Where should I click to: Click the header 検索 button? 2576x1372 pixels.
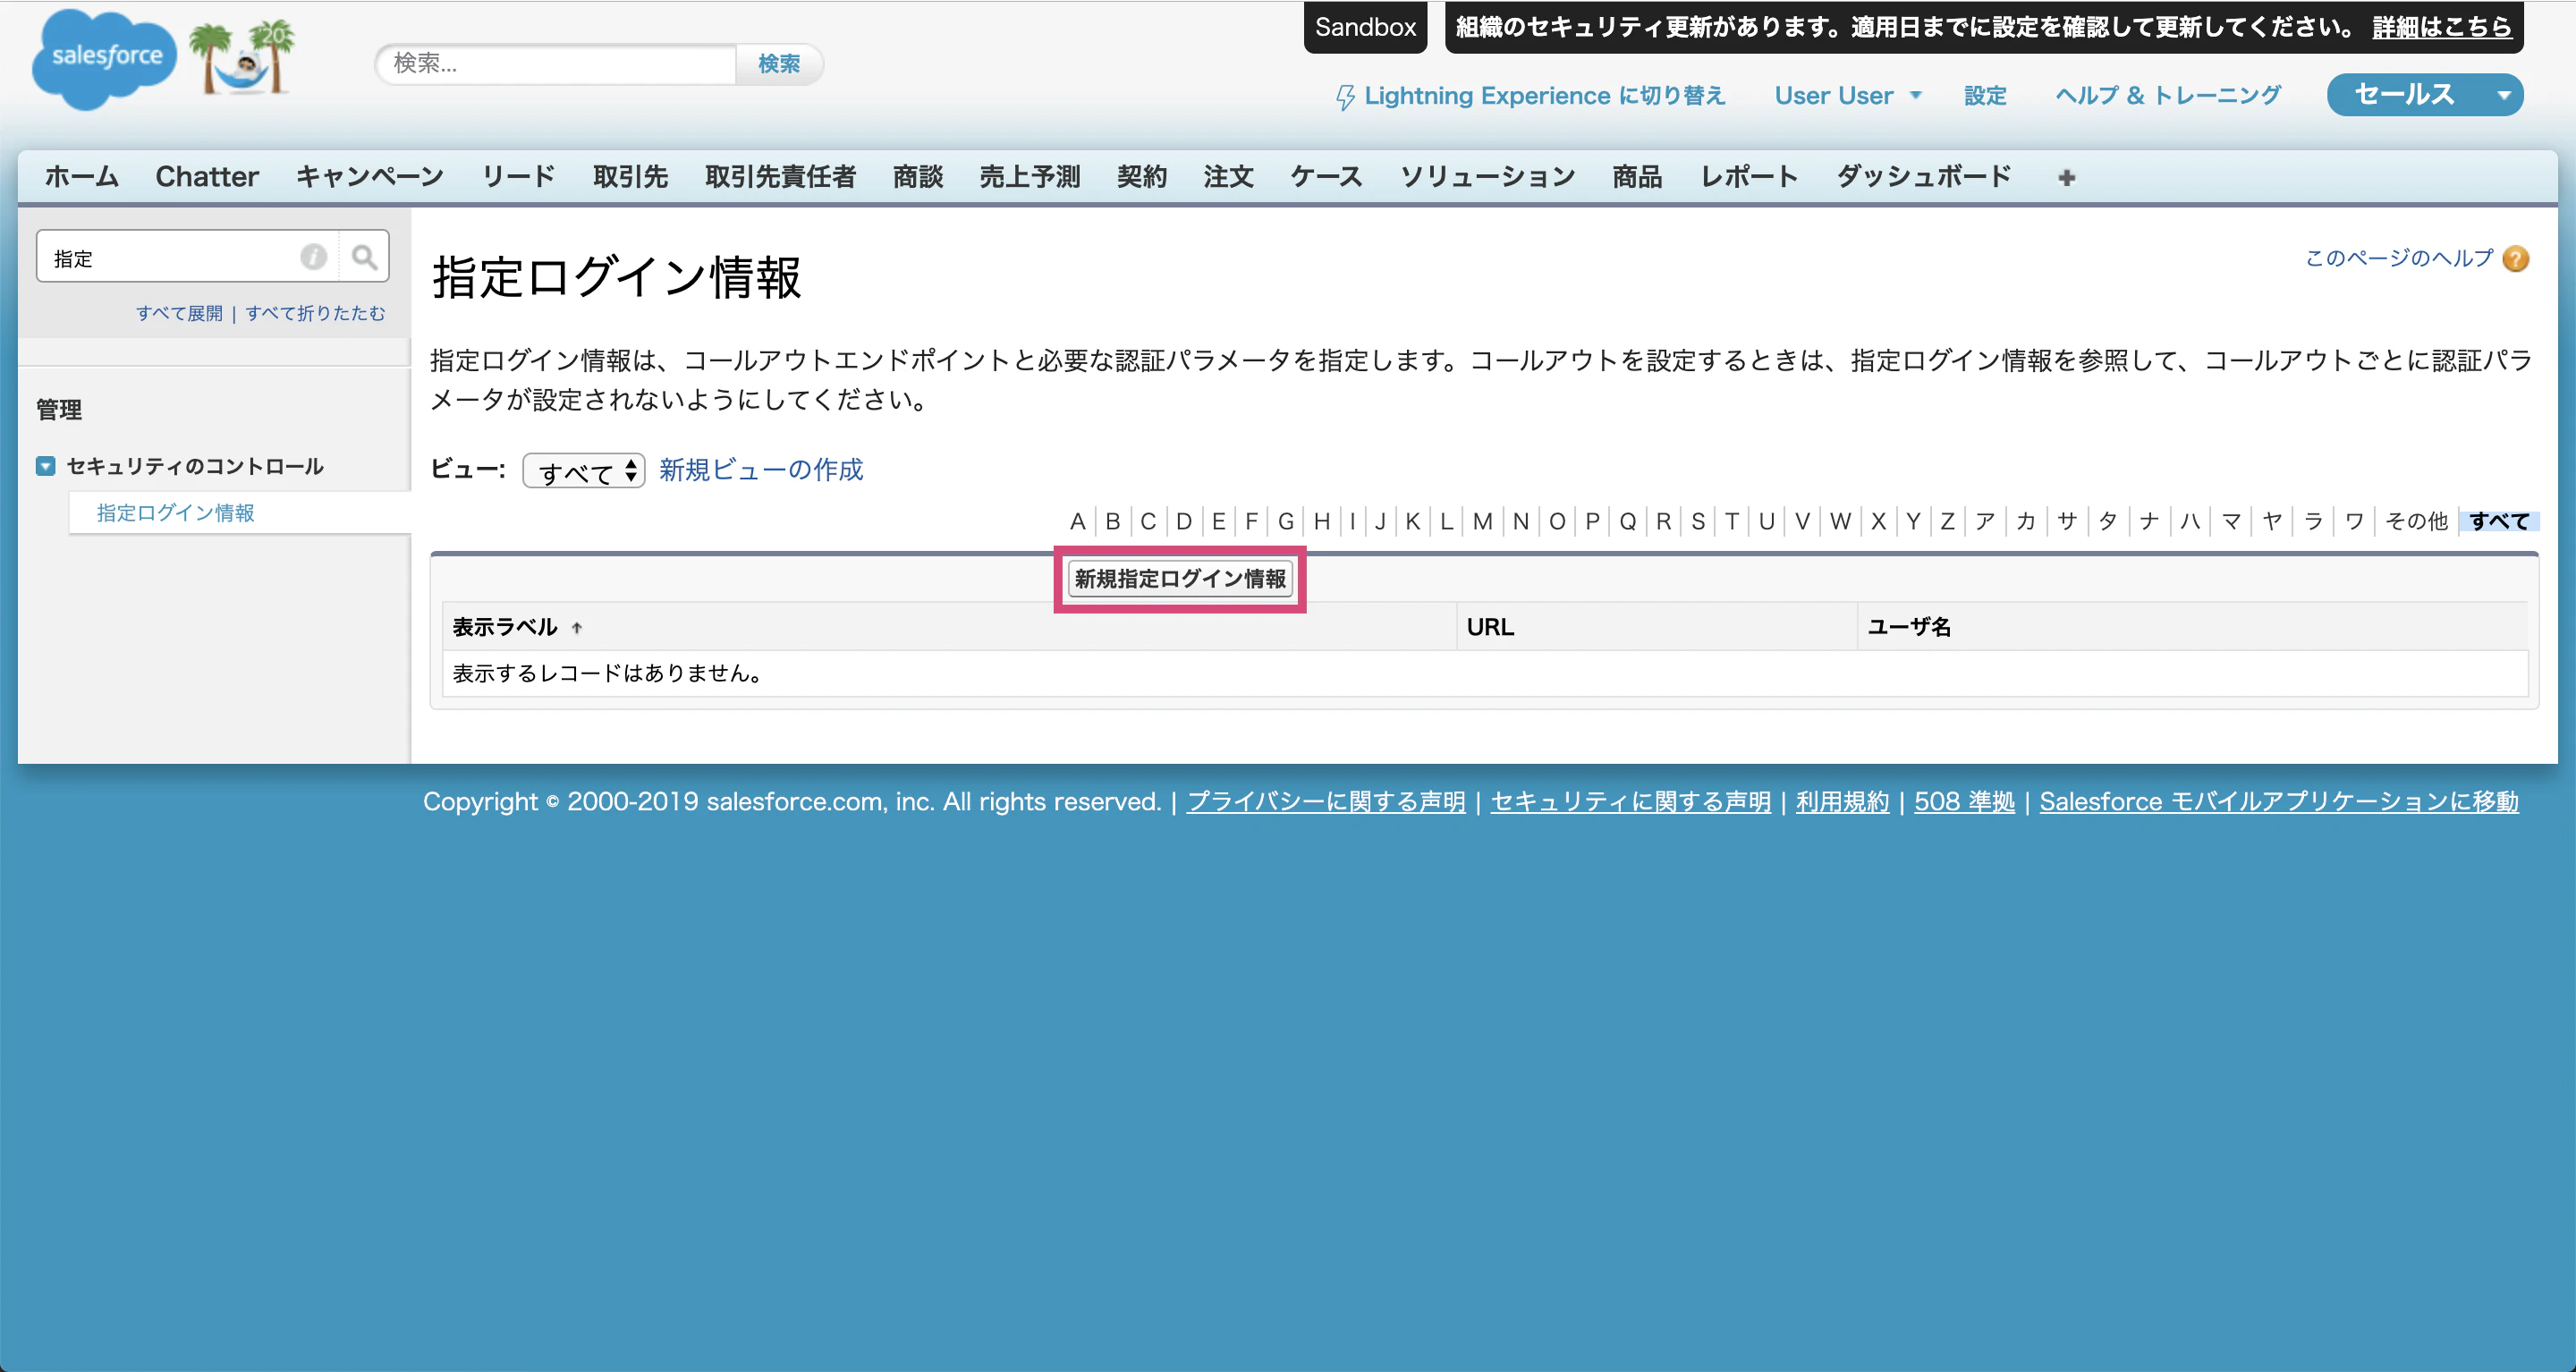[779, 64]
